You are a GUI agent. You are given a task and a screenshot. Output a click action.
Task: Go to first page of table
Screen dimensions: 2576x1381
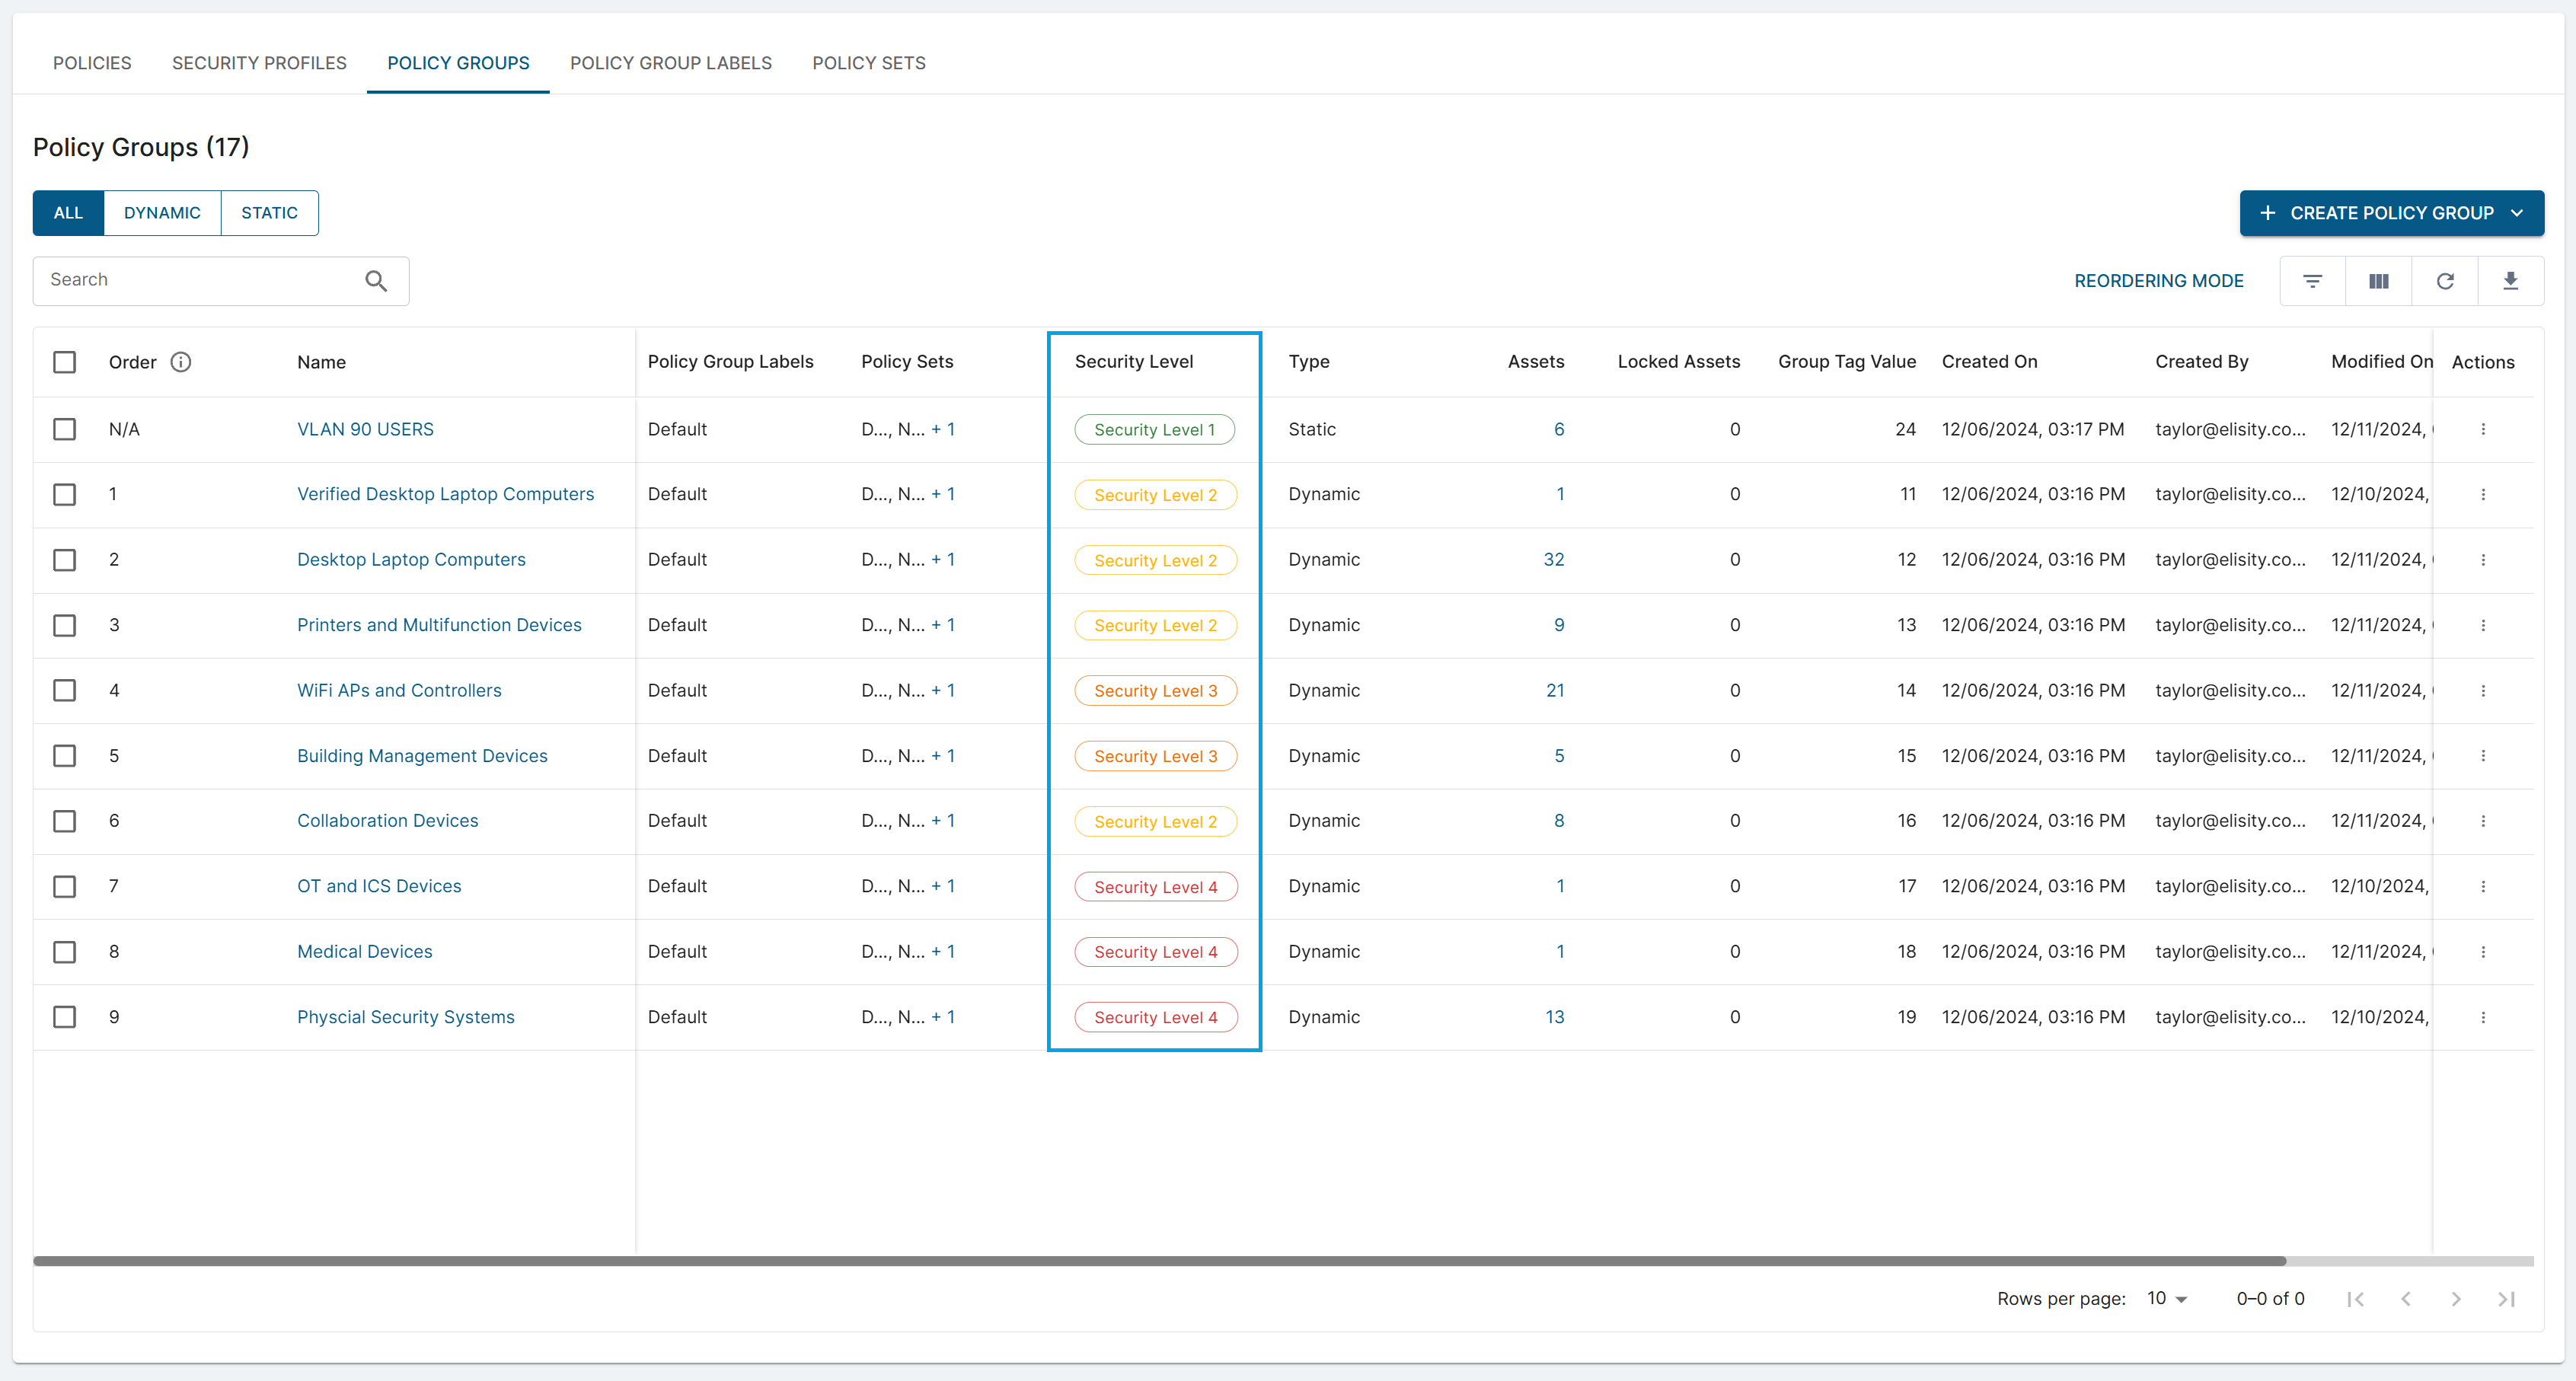(x=2355, y=1299)
